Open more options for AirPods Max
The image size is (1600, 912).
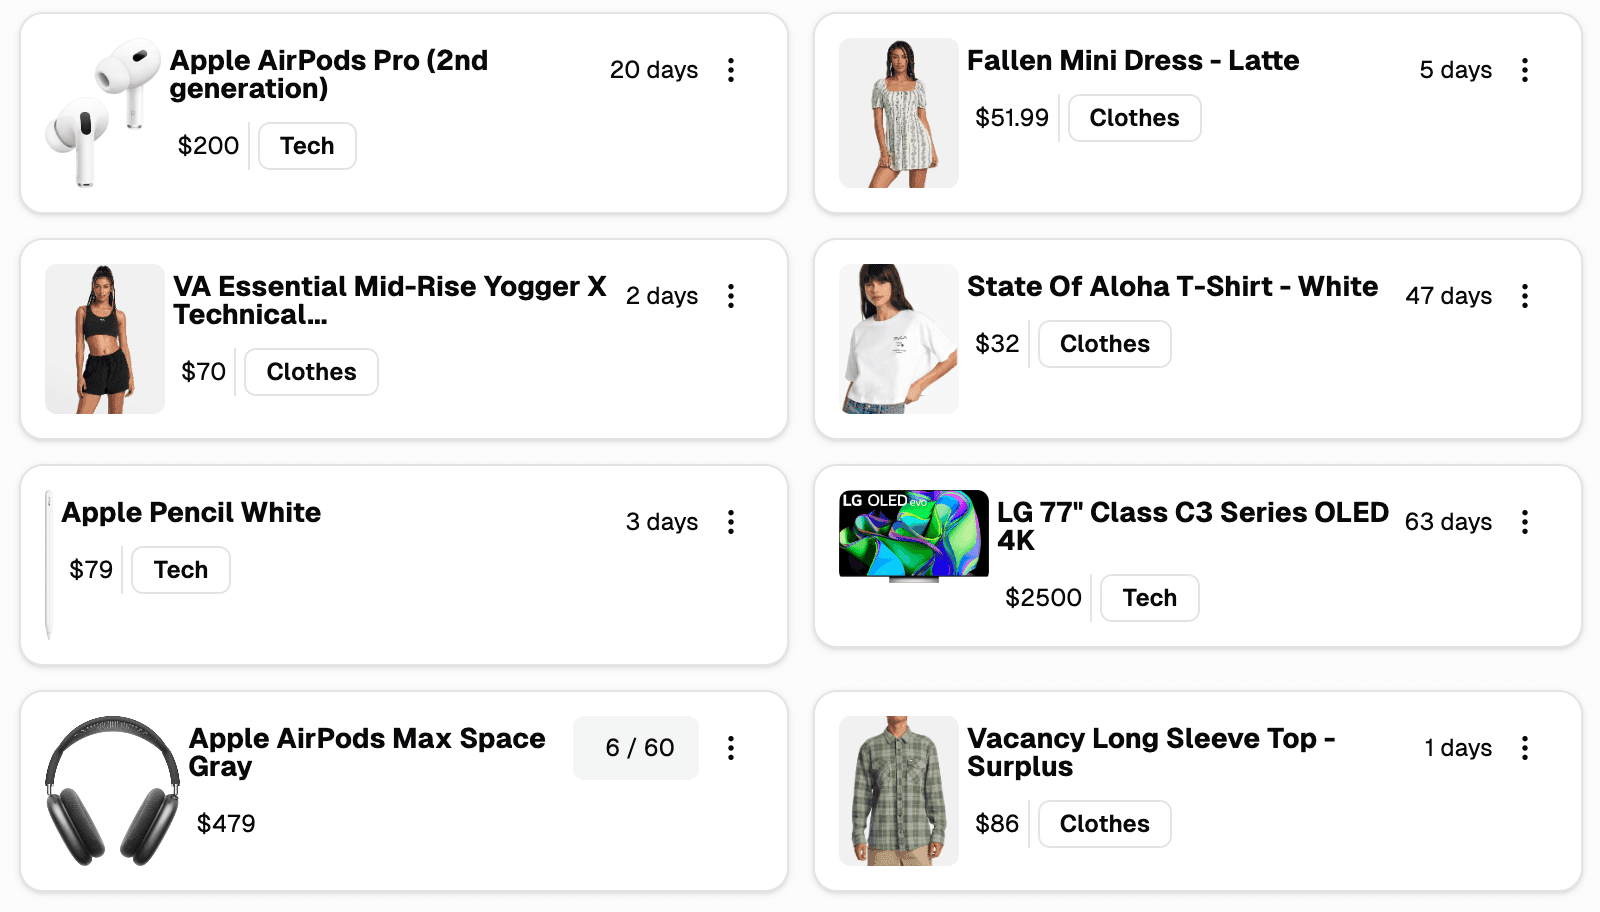tap(731, 748)
